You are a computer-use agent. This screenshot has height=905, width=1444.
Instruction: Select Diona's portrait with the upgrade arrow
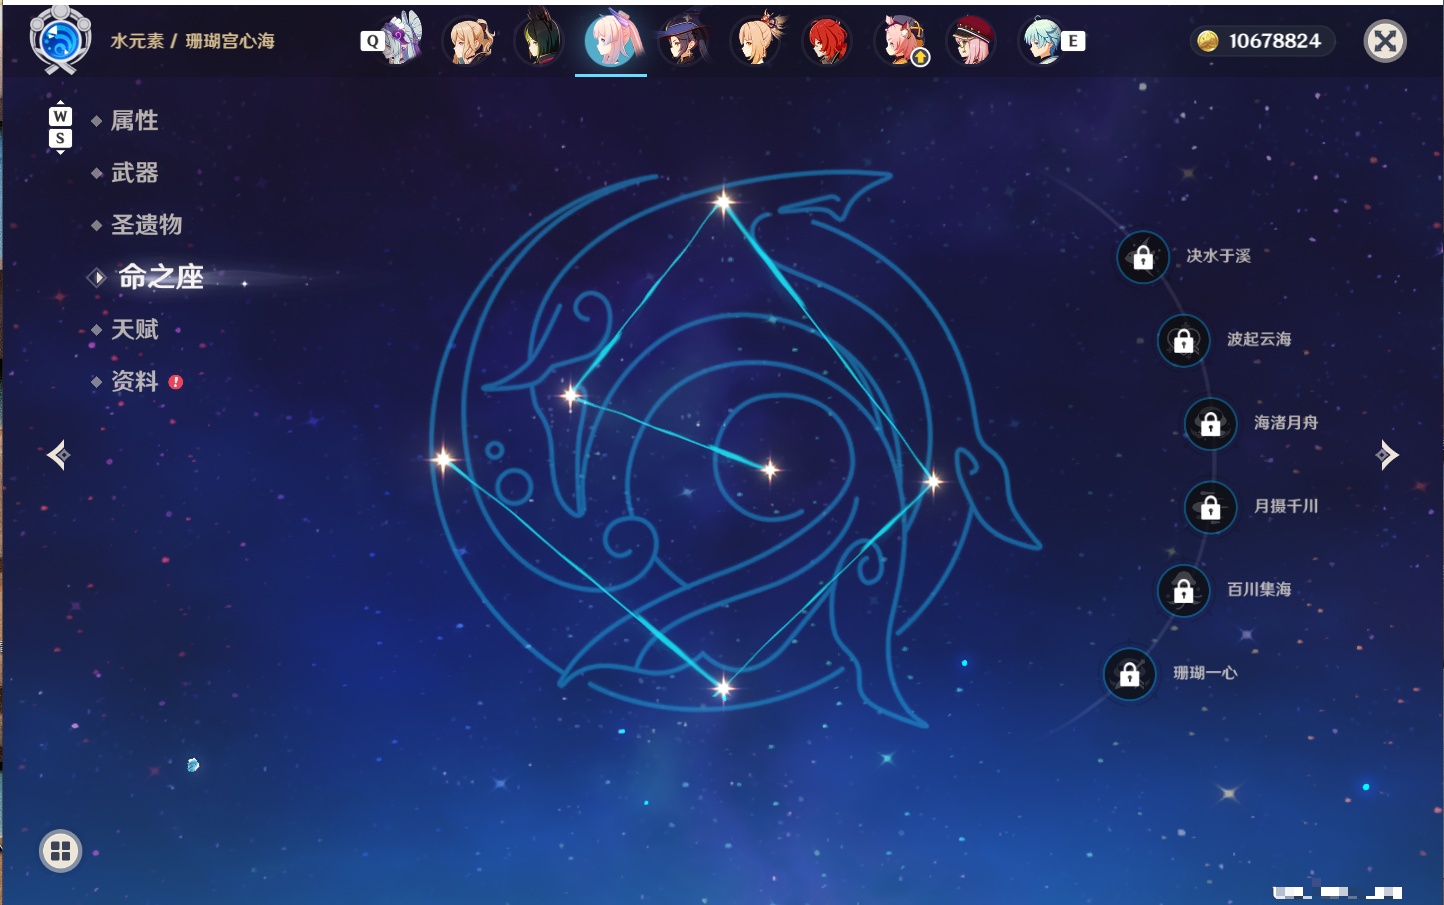(x=900, y=41)
